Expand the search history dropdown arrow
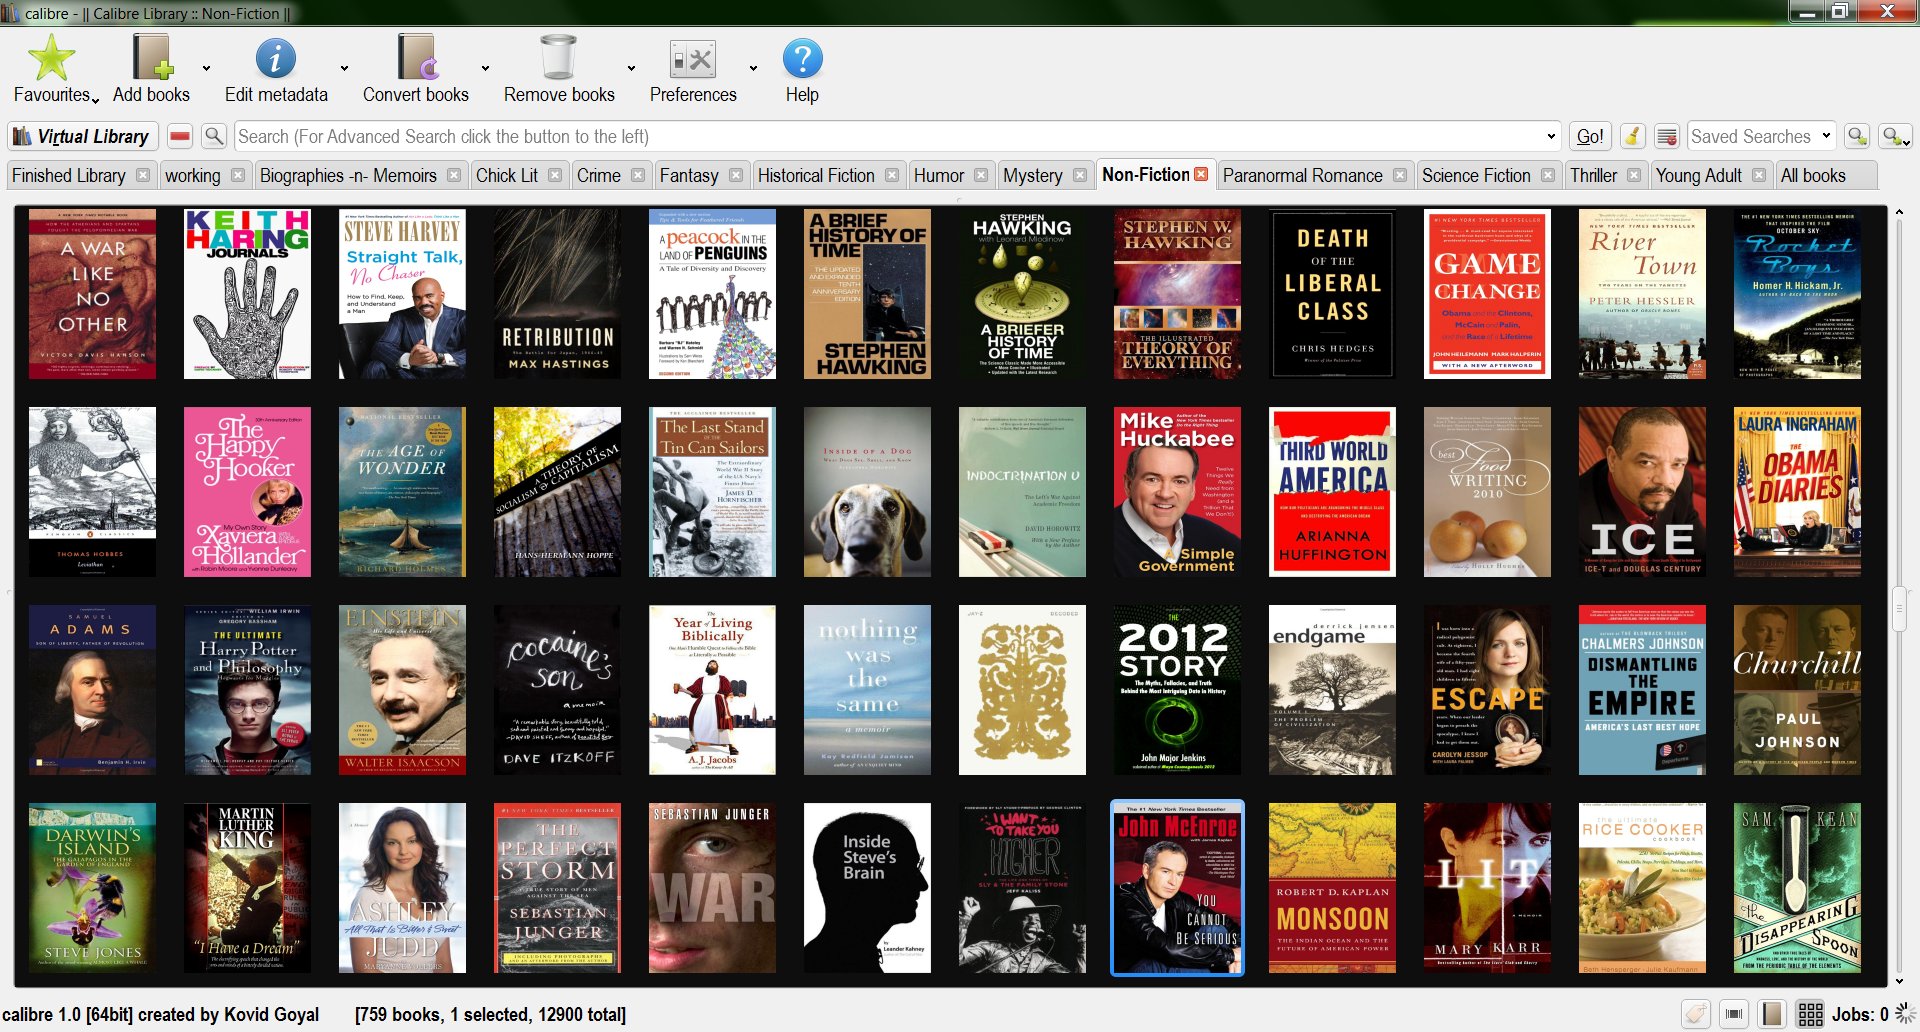This screenshot has width=1920, height=1032. (1551, 136)
